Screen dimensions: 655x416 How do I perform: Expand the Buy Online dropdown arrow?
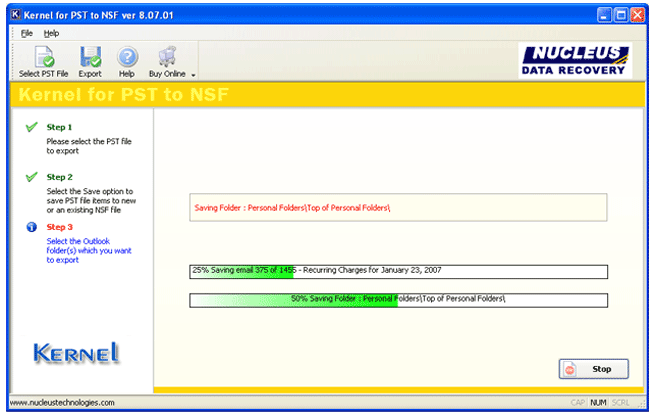coord(193,75)
